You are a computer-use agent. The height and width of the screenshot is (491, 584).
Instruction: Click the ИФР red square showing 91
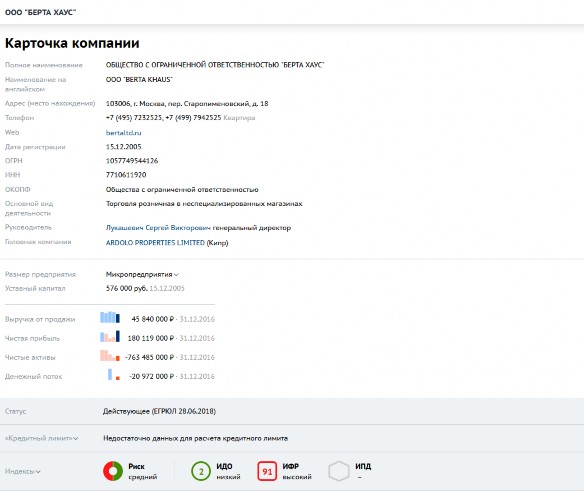point(267,471)
